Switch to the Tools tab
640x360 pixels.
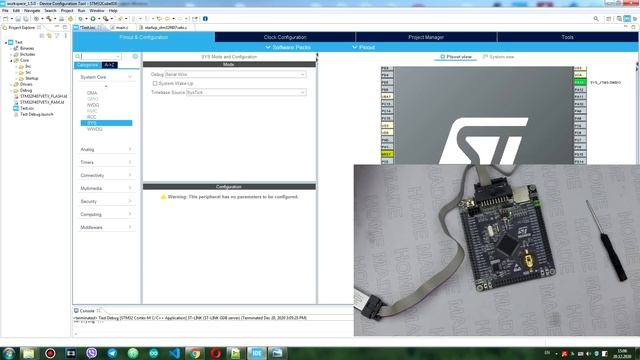coord(567,37)
